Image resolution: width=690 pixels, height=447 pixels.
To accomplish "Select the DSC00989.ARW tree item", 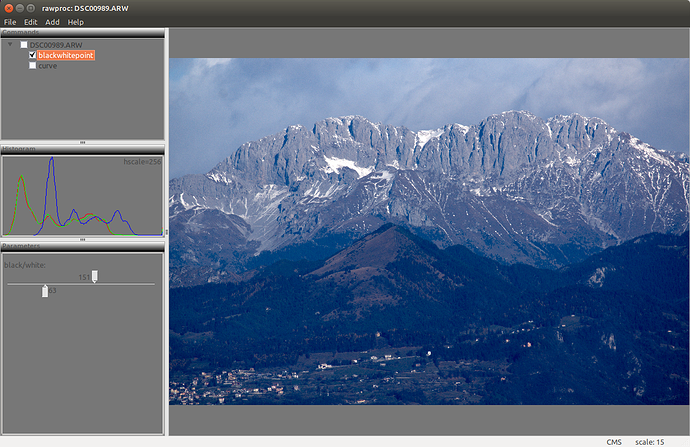I will (x=56, y=45).
